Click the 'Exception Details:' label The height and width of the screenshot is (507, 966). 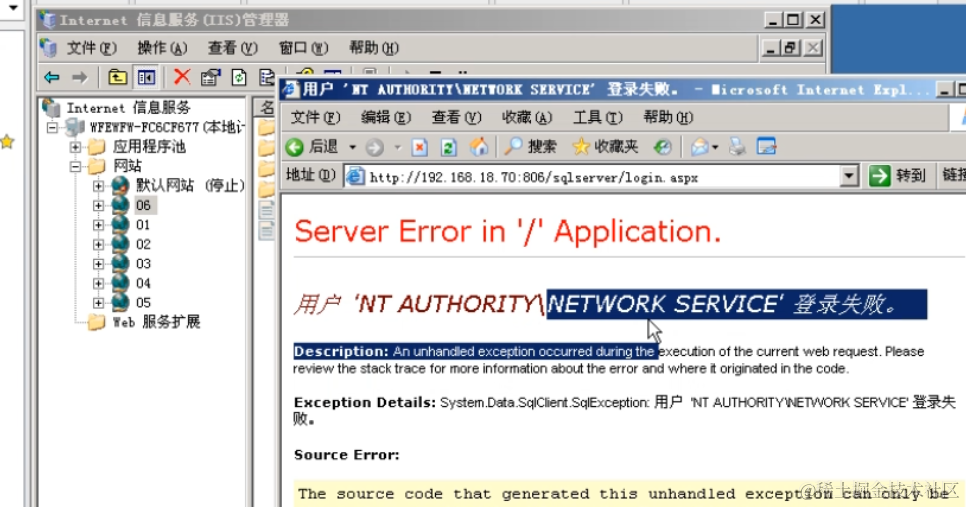[x=365, y=402]
